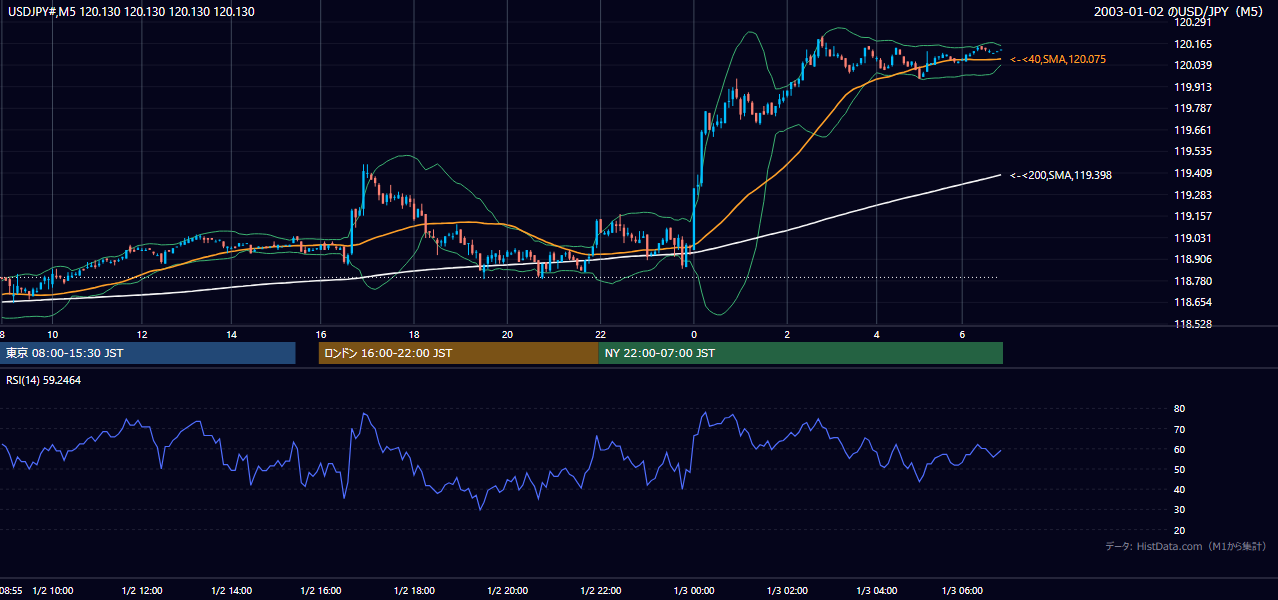Click RSI axis level 80
This screenshot has height=600, width=1278.
1179,409
